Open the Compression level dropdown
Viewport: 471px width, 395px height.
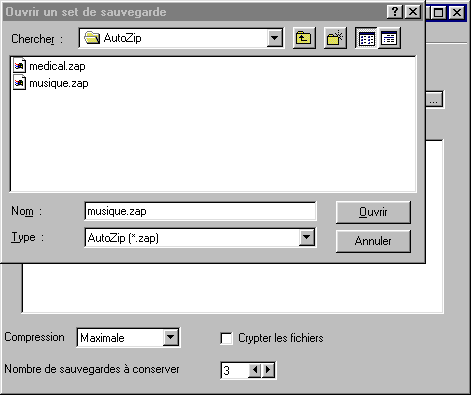[x=170, y=337]
